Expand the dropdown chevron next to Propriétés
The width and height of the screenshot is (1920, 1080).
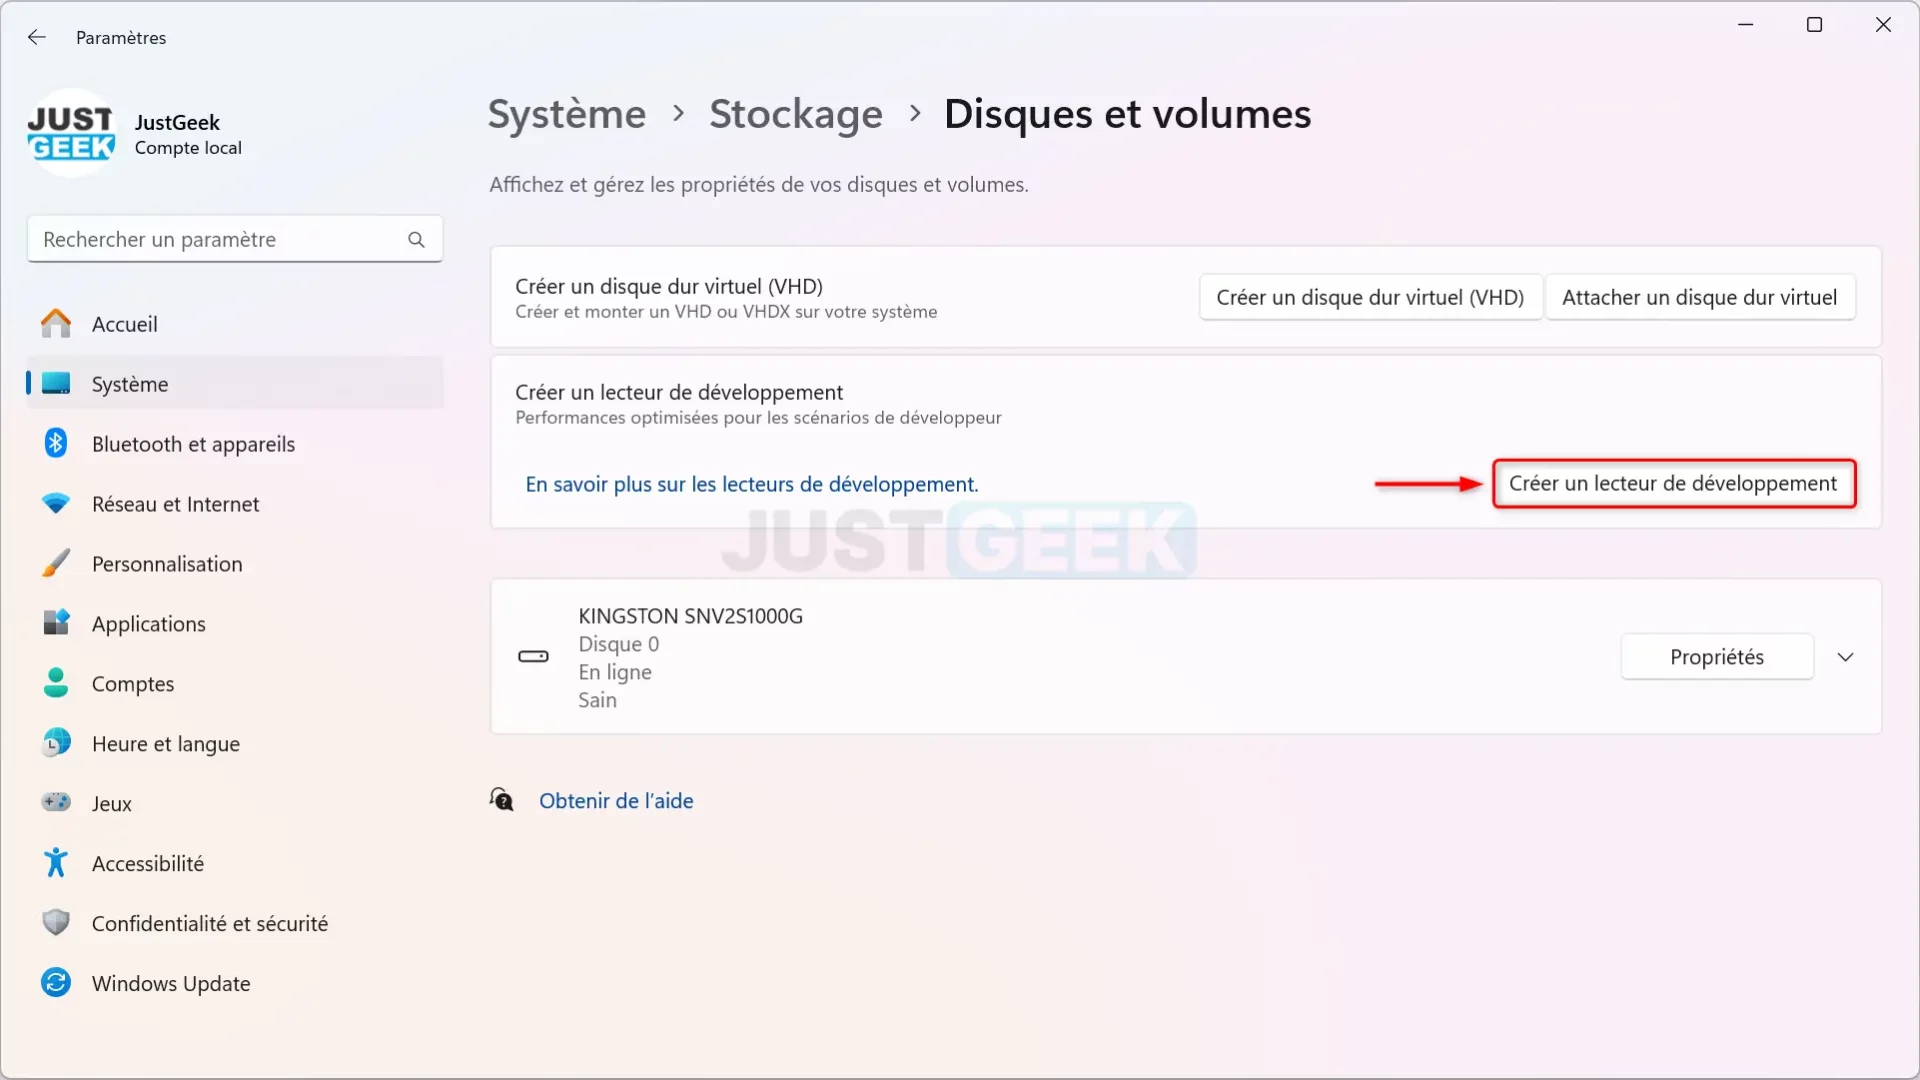click(1845, 657)
